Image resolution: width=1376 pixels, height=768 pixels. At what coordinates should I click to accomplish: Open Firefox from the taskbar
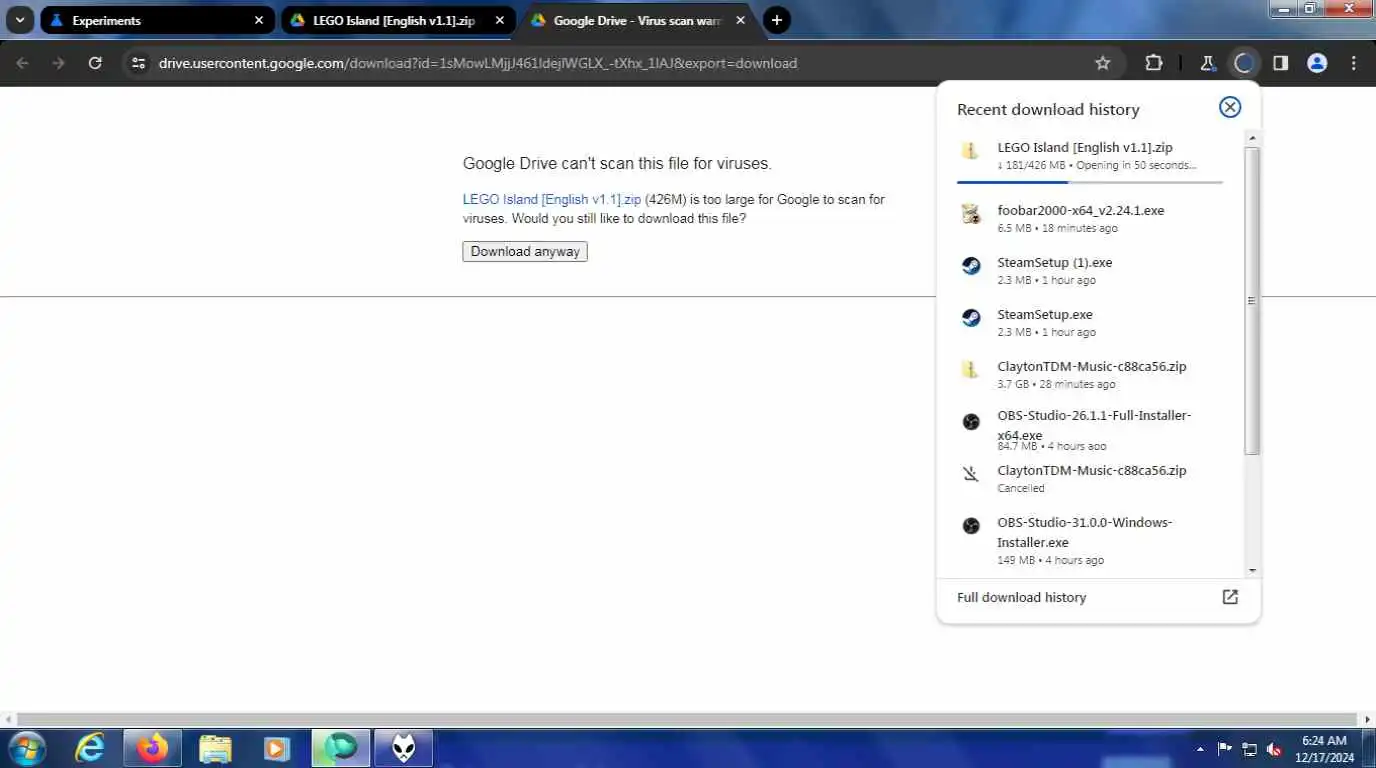pyautogui.click(x=152, y=748)
